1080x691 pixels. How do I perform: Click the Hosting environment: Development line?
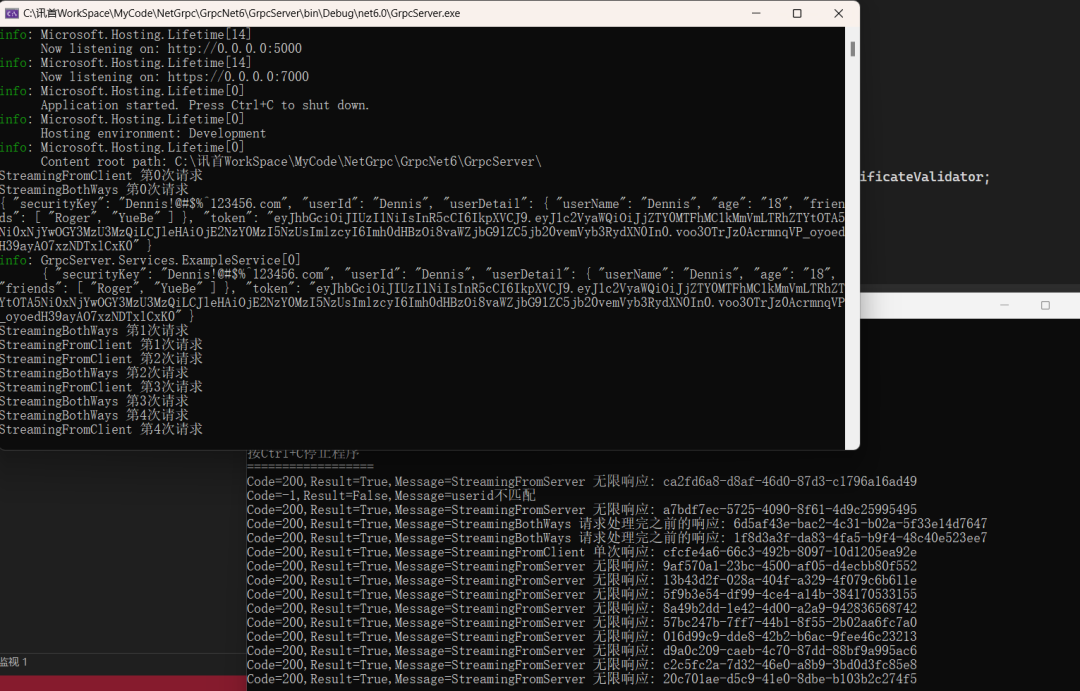[153, 134]
